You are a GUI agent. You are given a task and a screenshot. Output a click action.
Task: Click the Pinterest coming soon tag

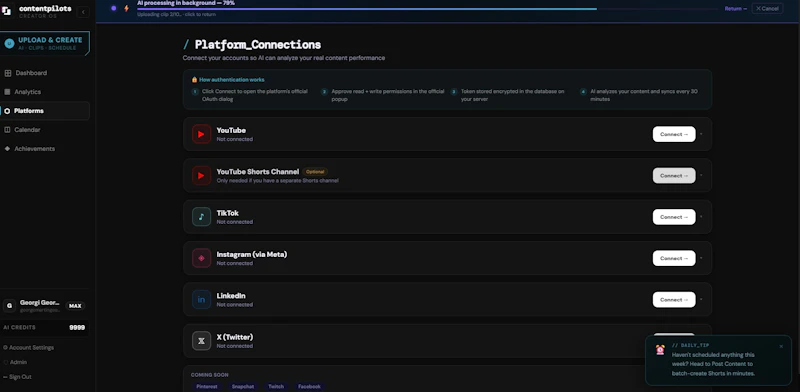[x=207, y=387]
